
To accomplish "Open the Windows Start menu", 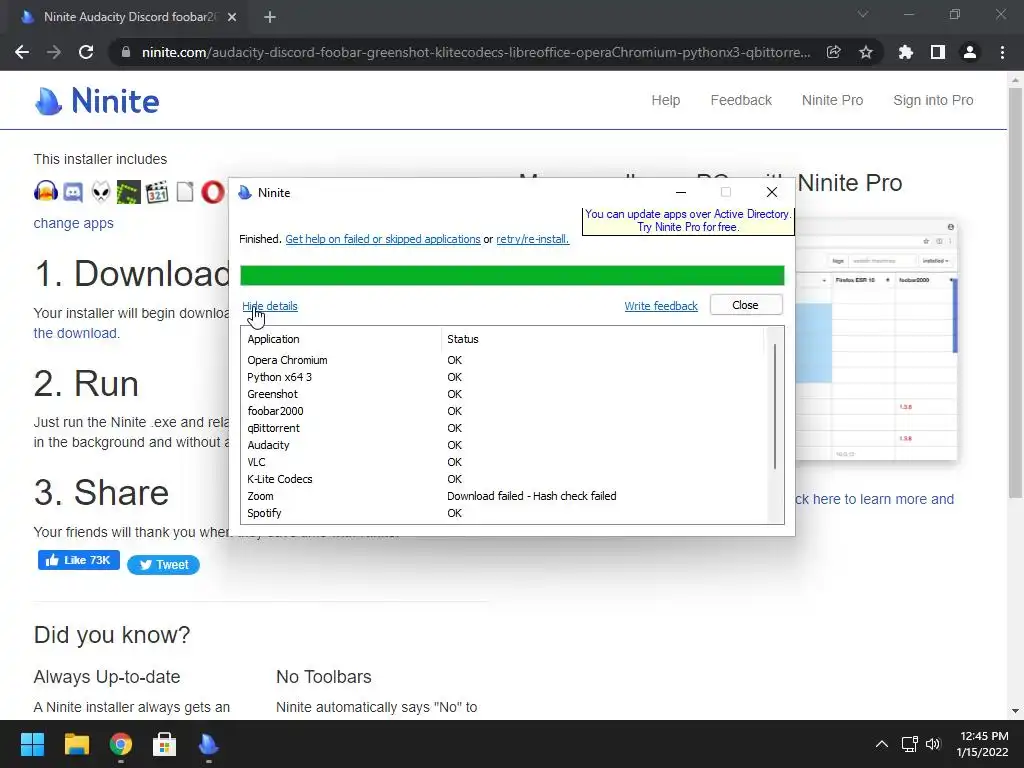I will coord(32,744).
